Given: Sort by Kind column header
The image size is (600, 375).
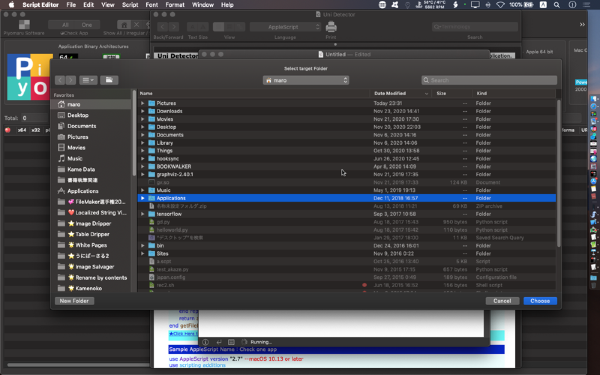Looking at the screenshot, I should click(514, 93).
